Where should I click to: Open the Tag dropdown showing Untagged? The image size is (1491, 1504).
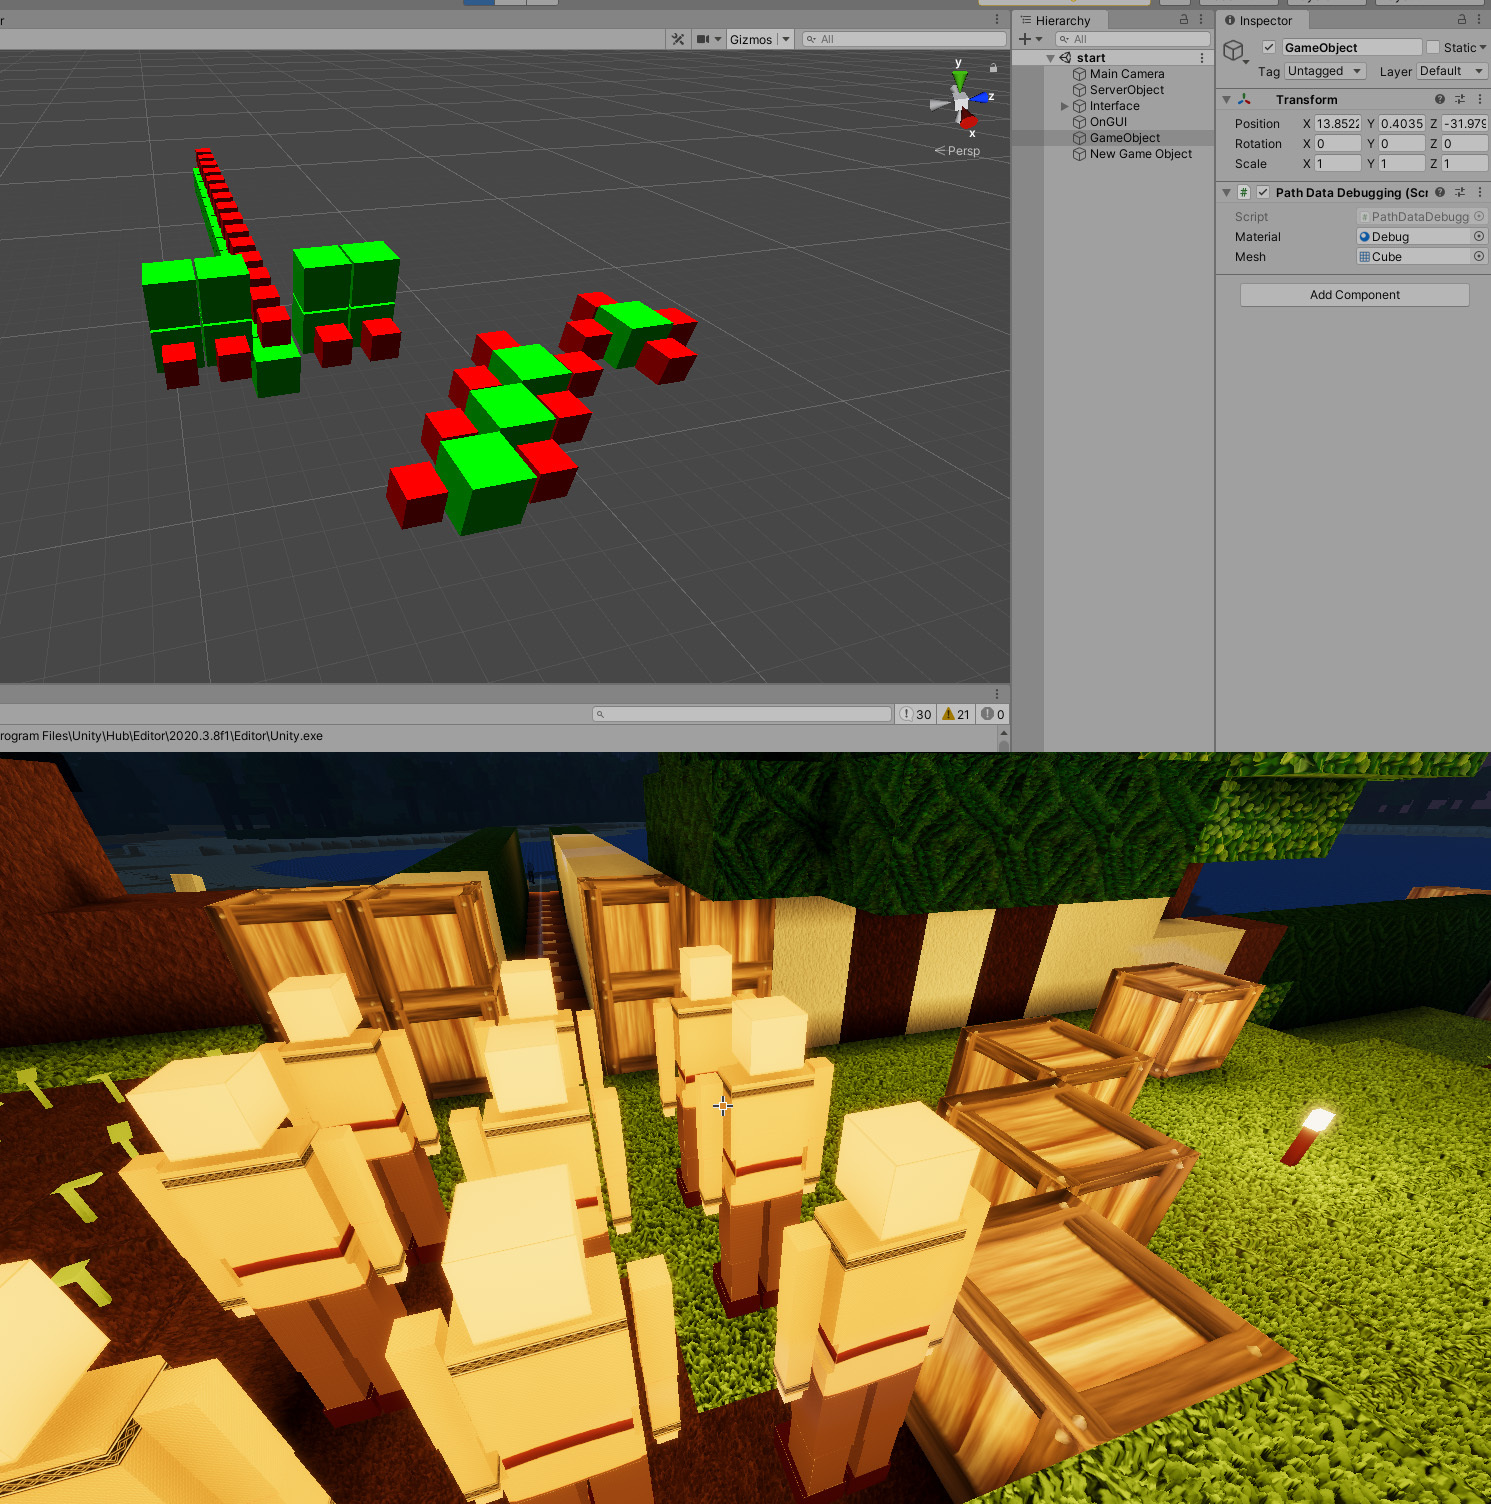click(x=1326, y=71)
